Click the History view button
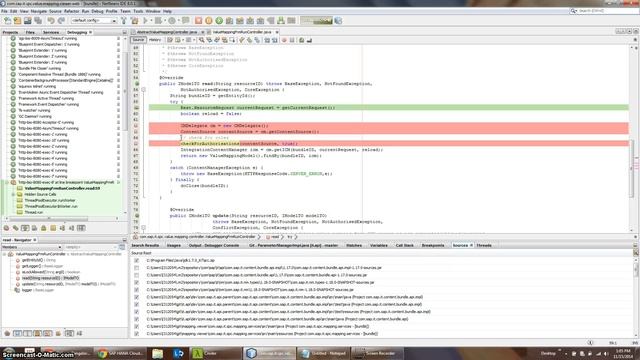 (x=155, y=40)
